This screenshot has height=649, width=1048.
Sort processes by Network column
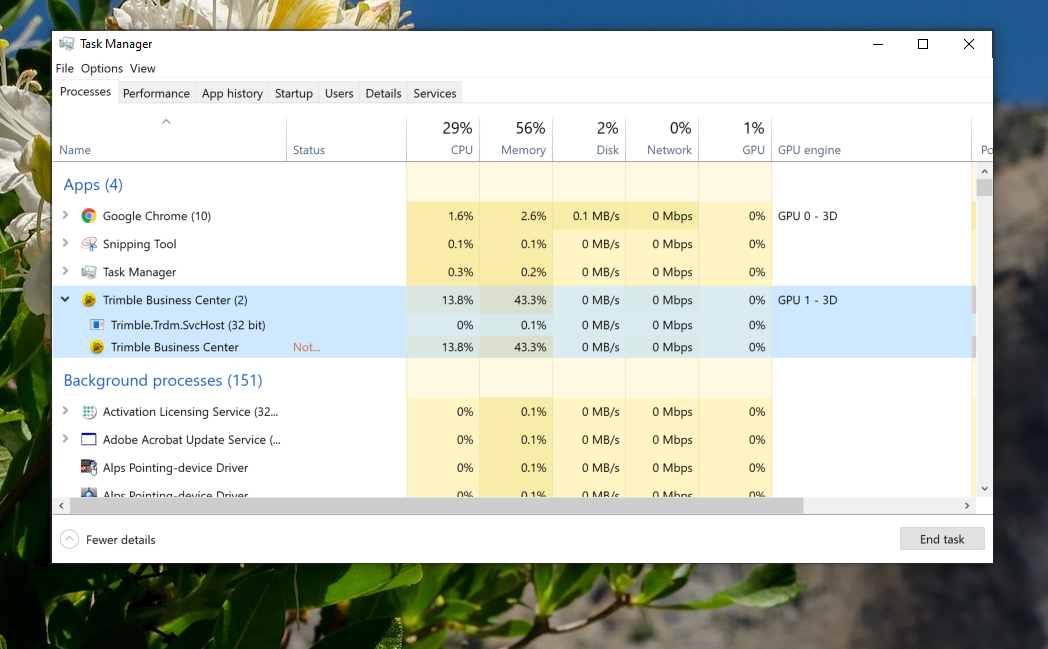click(662, 140)
